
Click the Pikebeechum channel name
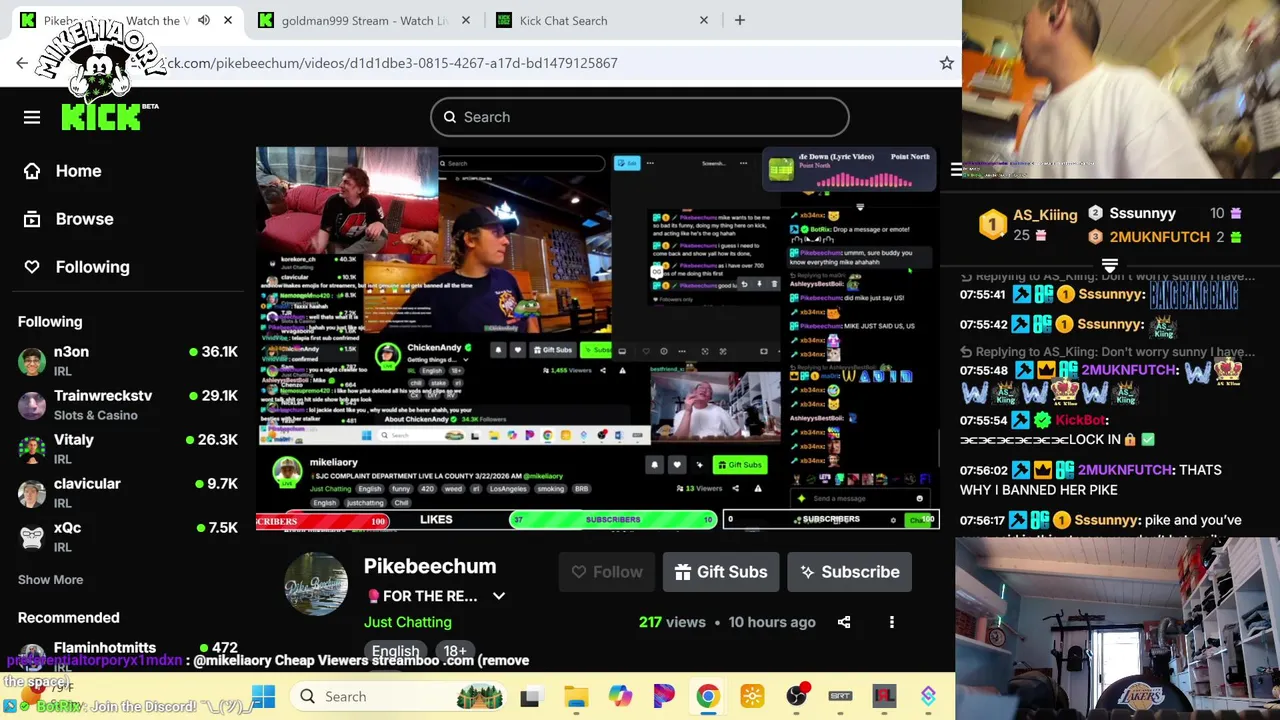coord(430,566)
